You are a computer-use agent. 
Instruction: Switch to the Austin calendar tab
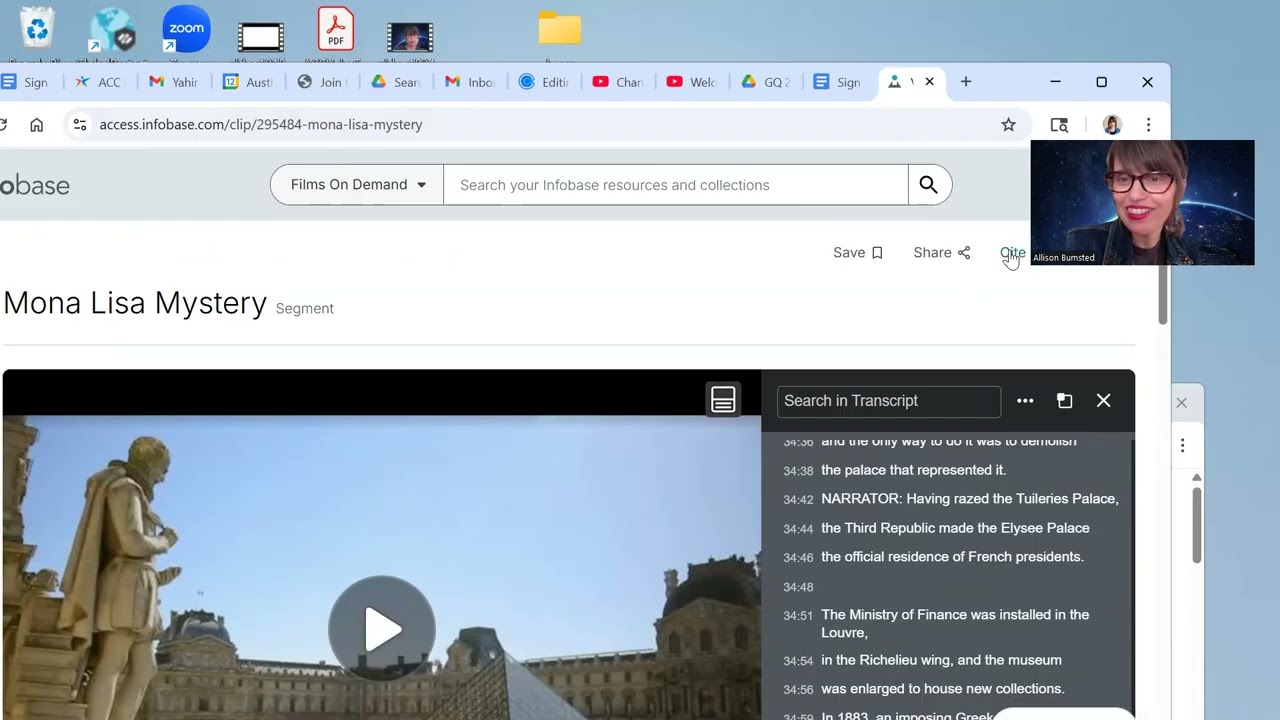pyautogui.click(x=248, y=82)
